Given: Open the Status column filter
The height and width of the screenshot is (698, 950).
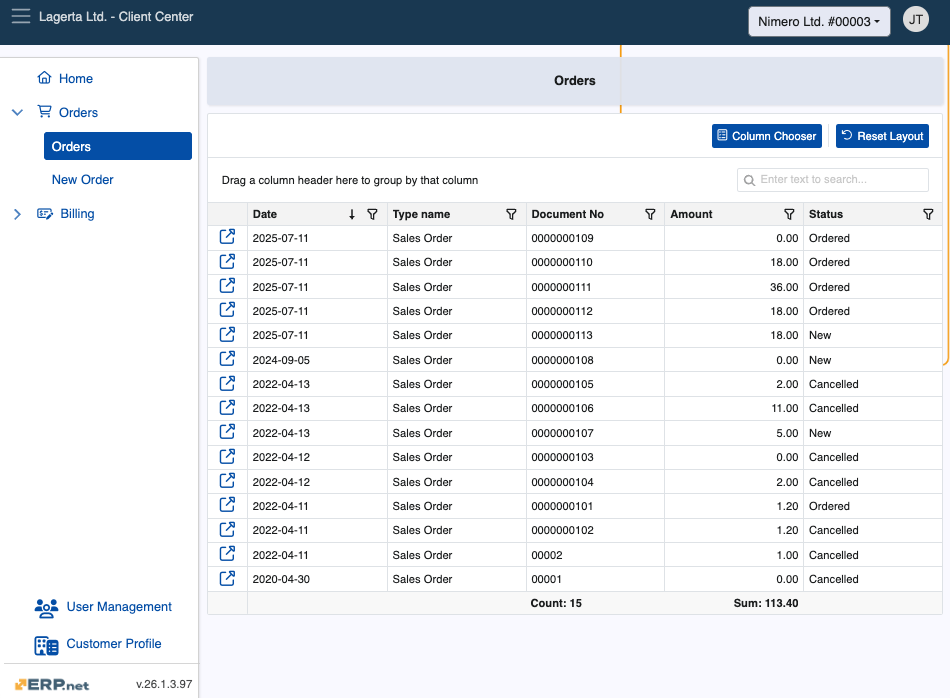Looking at the screenshot, I should click(928, 214).
